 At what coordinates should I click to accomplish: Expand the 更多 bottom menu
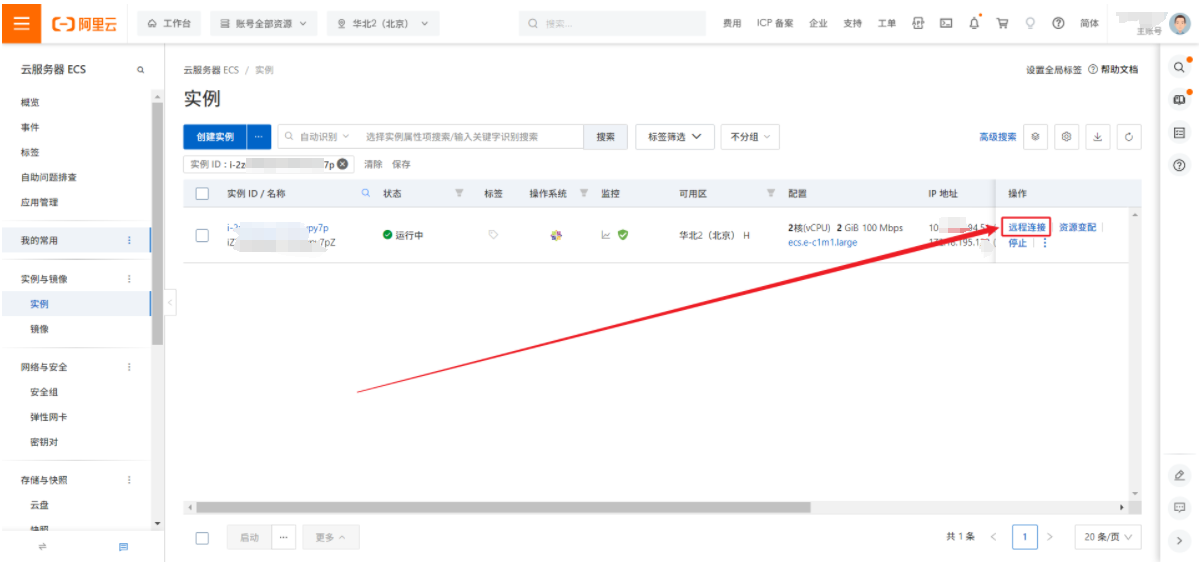pos(331,537)
